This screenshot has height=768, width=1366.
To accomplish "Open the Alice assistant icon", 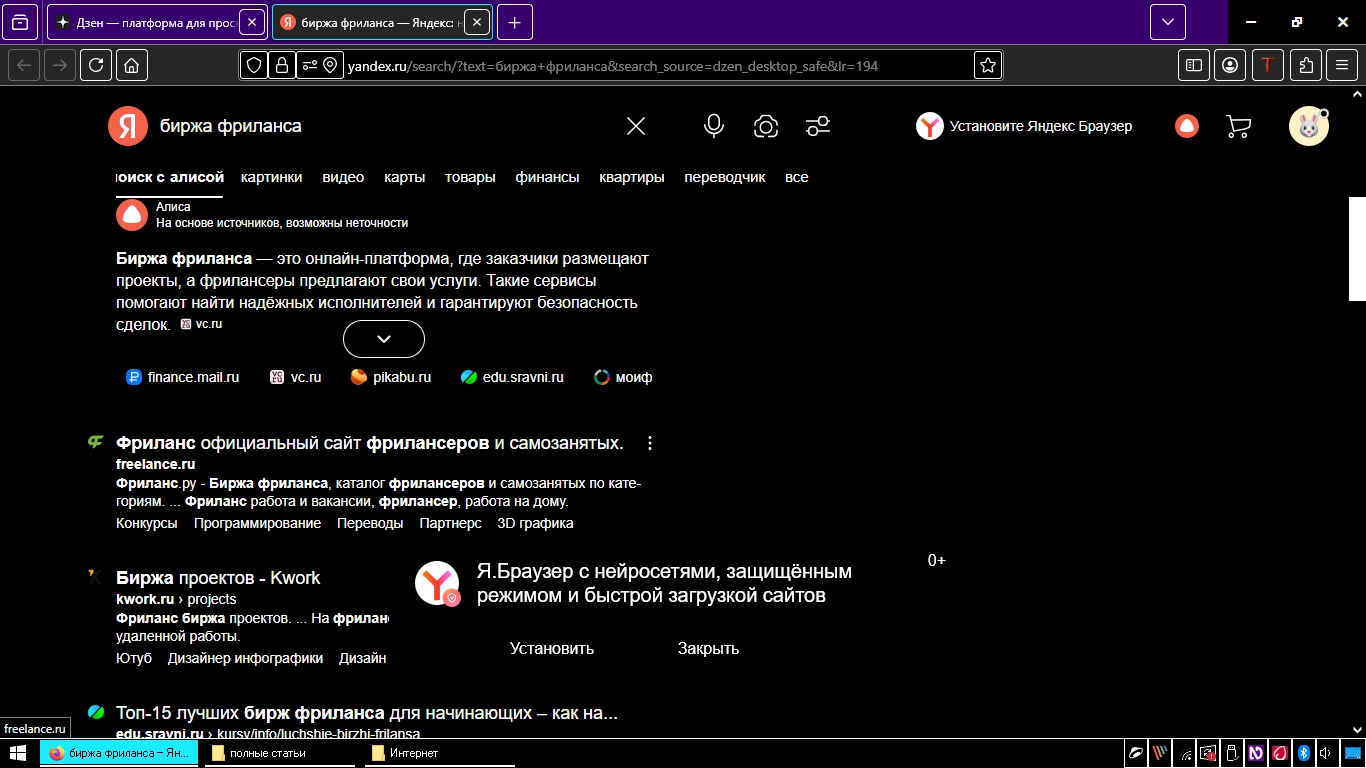I will [1185, 126].
